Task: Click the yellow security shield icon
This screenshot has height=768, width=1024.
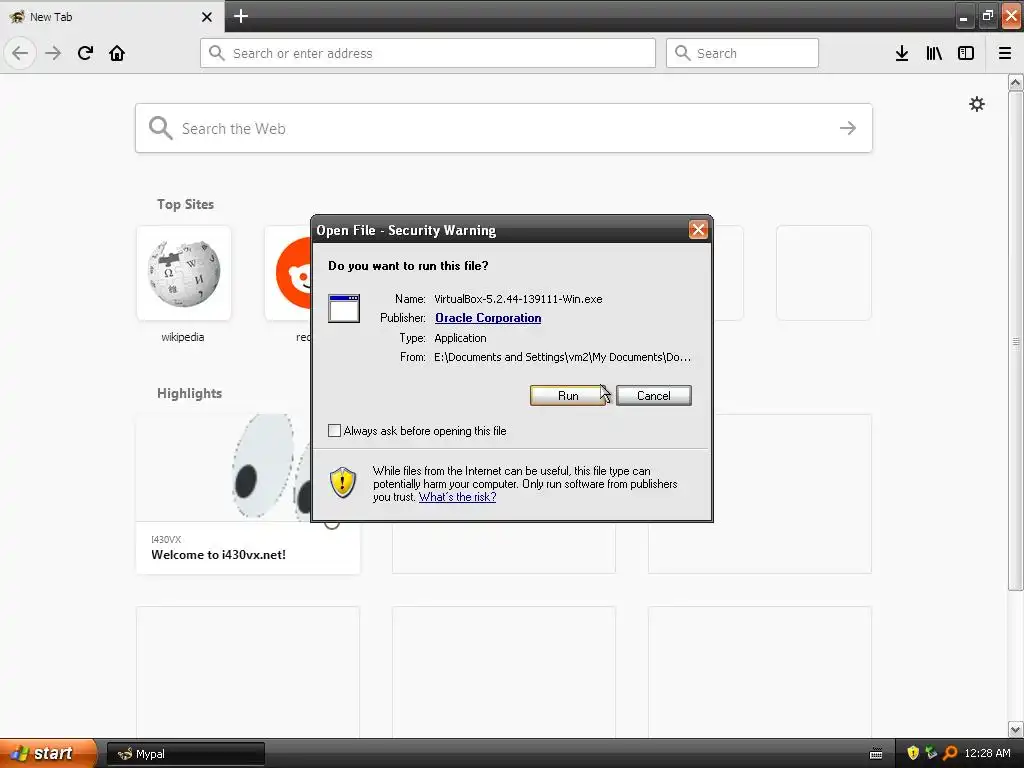Action: (342, 483)
